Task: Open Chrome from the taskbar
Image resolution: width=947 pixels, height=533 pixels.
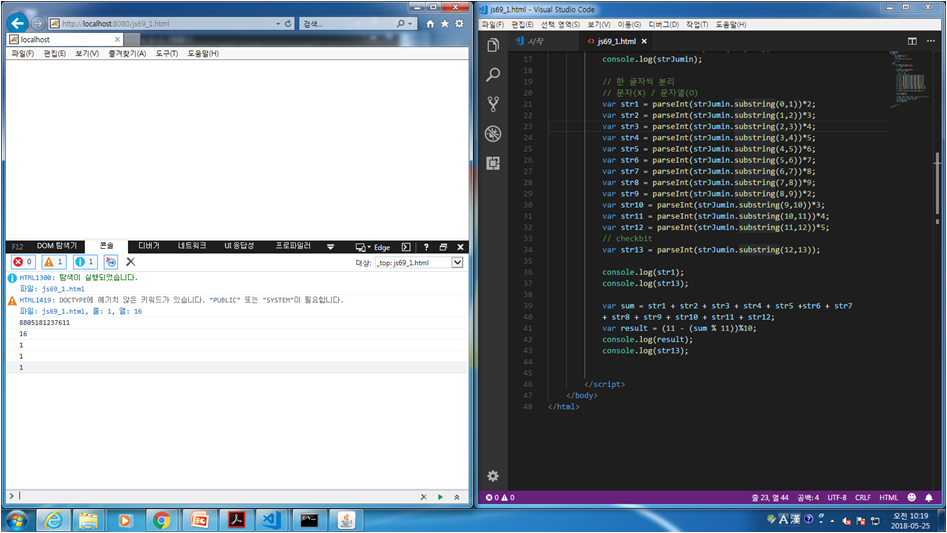Action: [x=161, y=520]
